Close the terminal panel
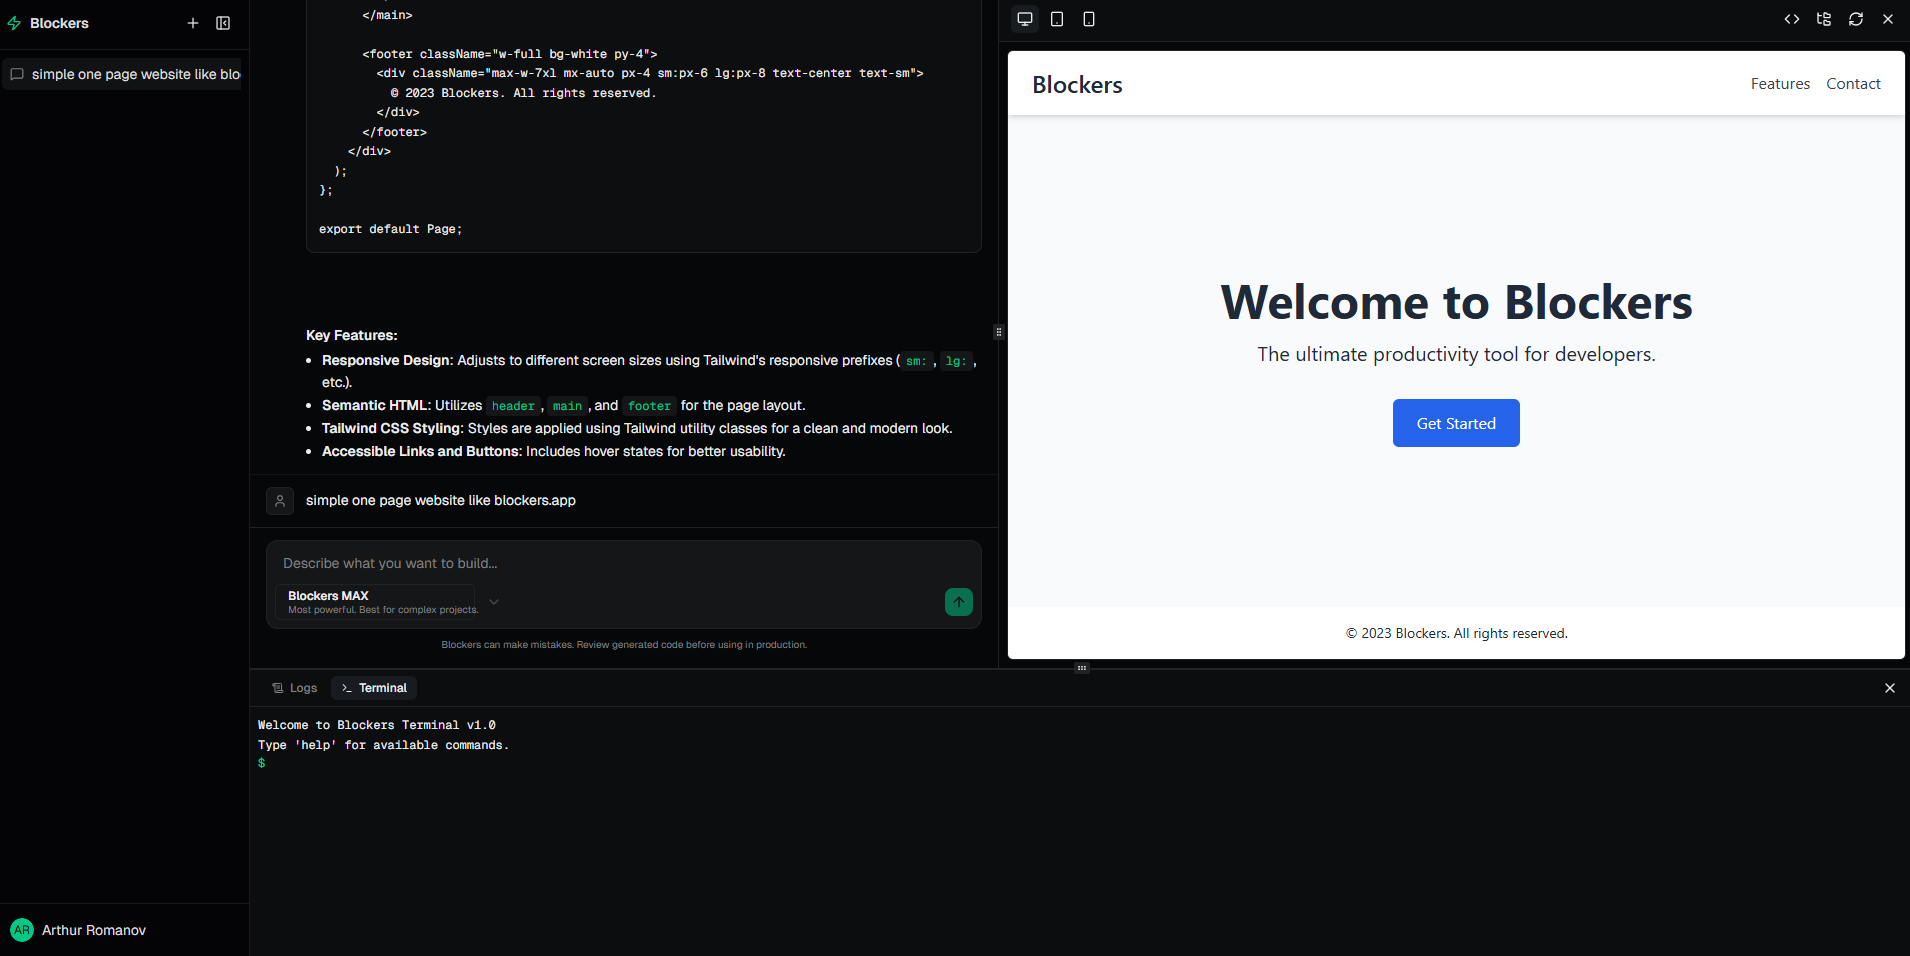 1889,688
